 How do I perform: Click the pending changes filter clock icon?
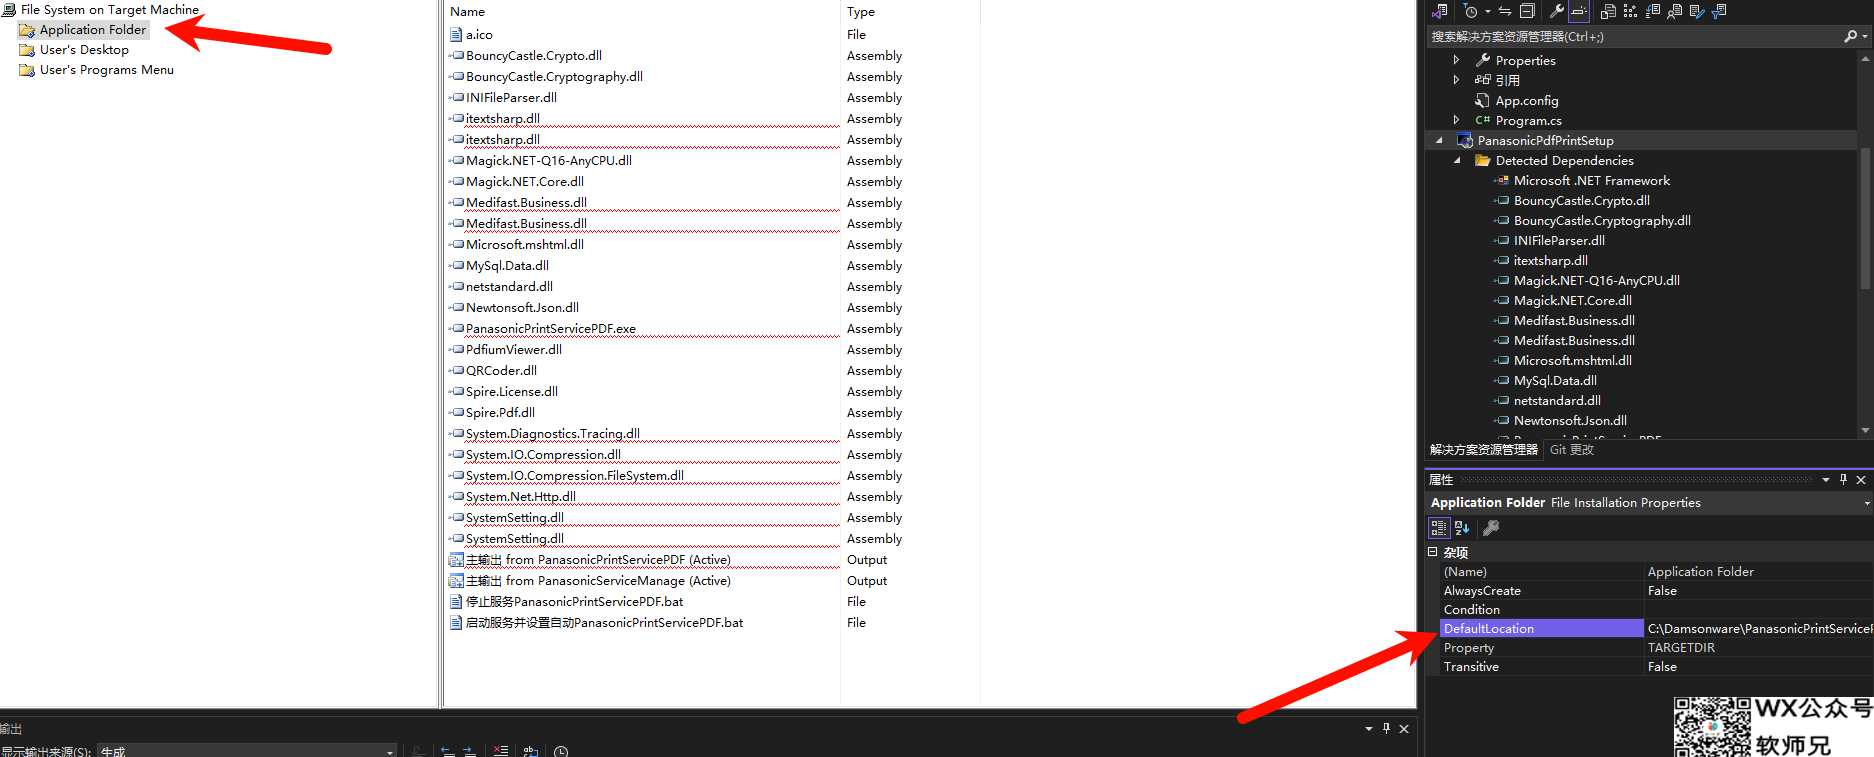[x=1470, y=11]
